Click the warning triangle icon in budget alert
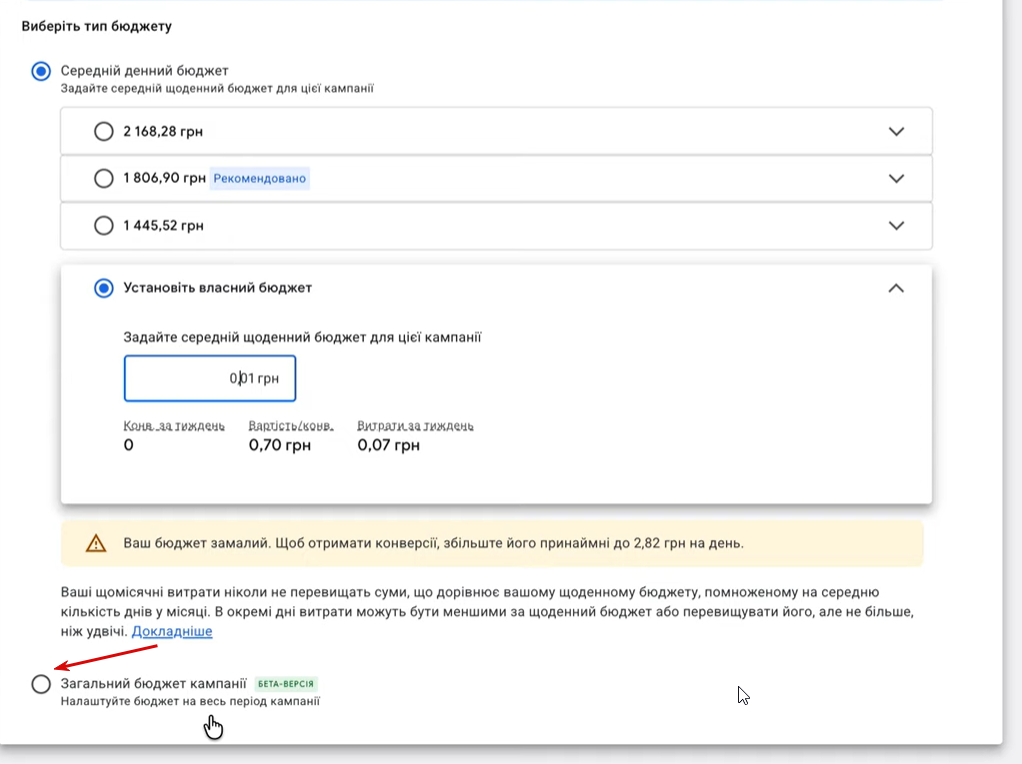1022x764 pixels. coord(96,544)
